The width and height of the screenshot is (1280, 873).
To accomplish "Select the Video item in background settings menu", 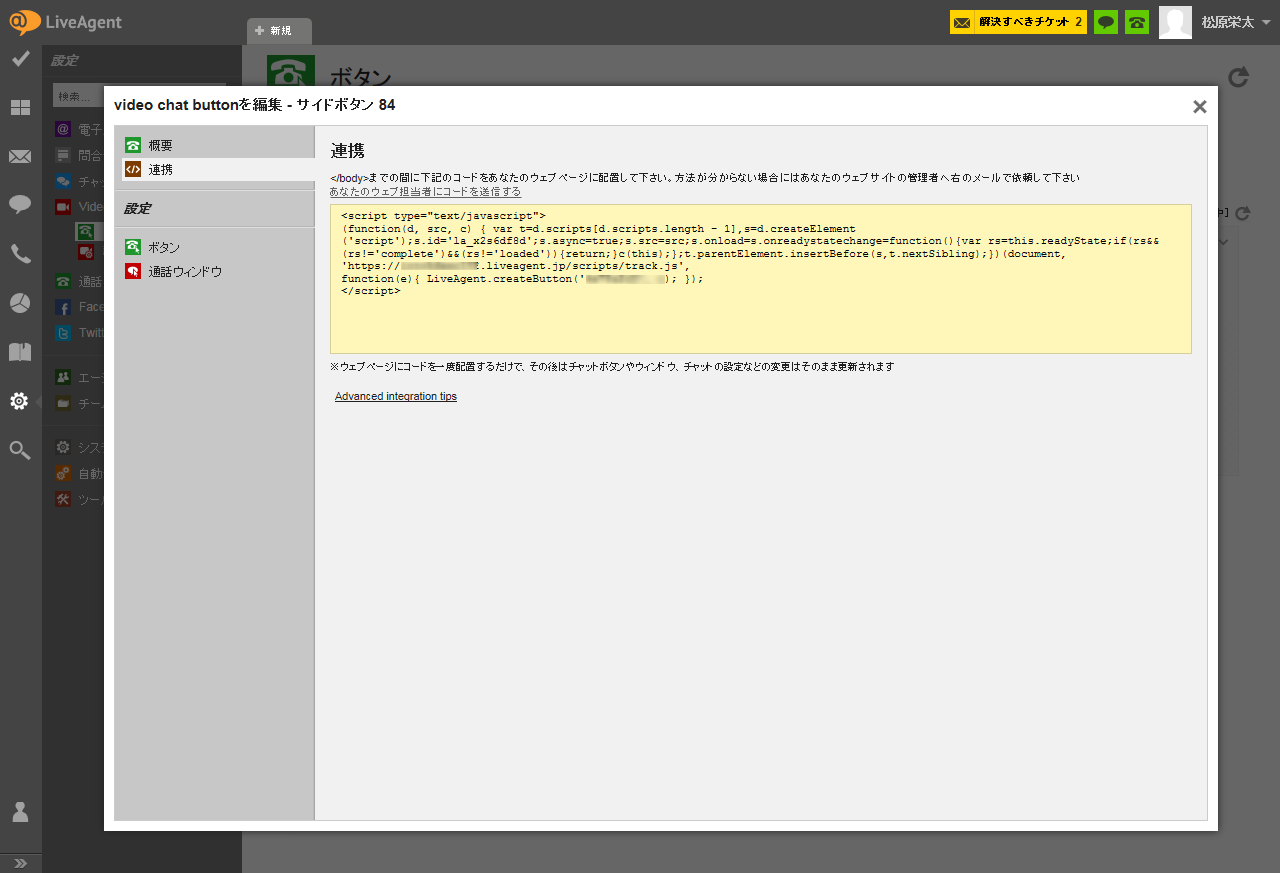I will pos(78,206).
